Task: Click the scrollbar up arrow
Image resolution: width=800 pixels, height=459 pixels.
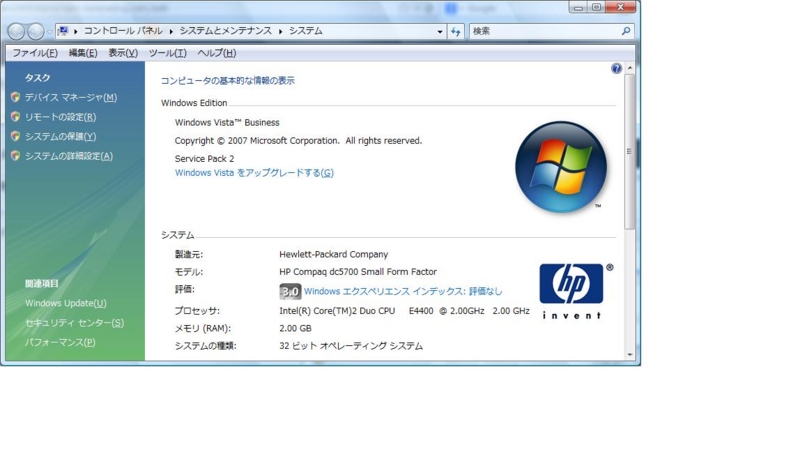Action: (x=629, y=68)
